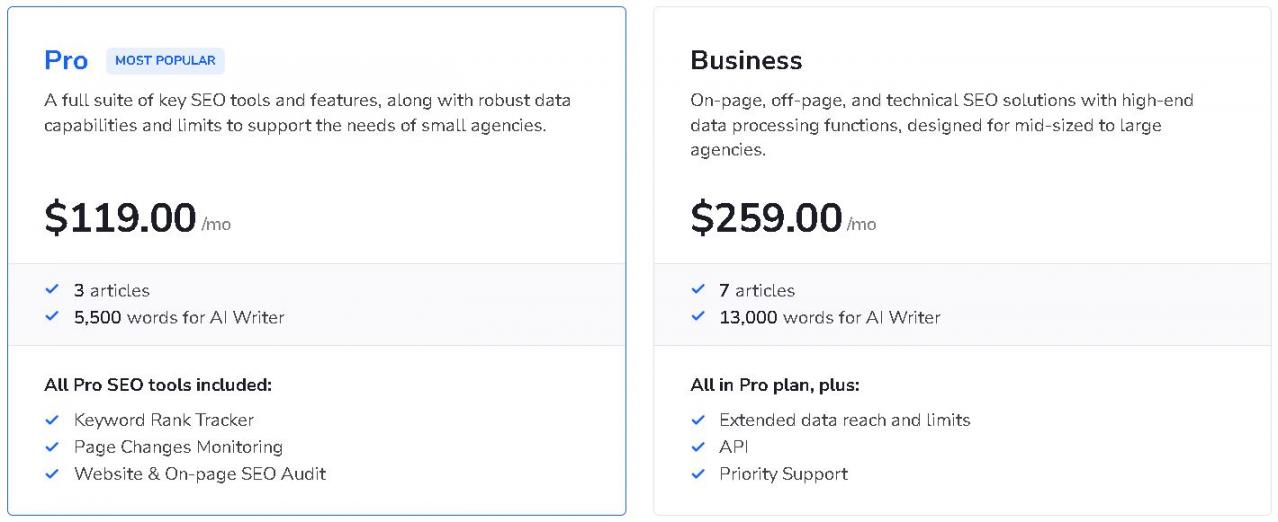
Task: Click checkmark icon beside 7 articles
Action: pos(698,290)
